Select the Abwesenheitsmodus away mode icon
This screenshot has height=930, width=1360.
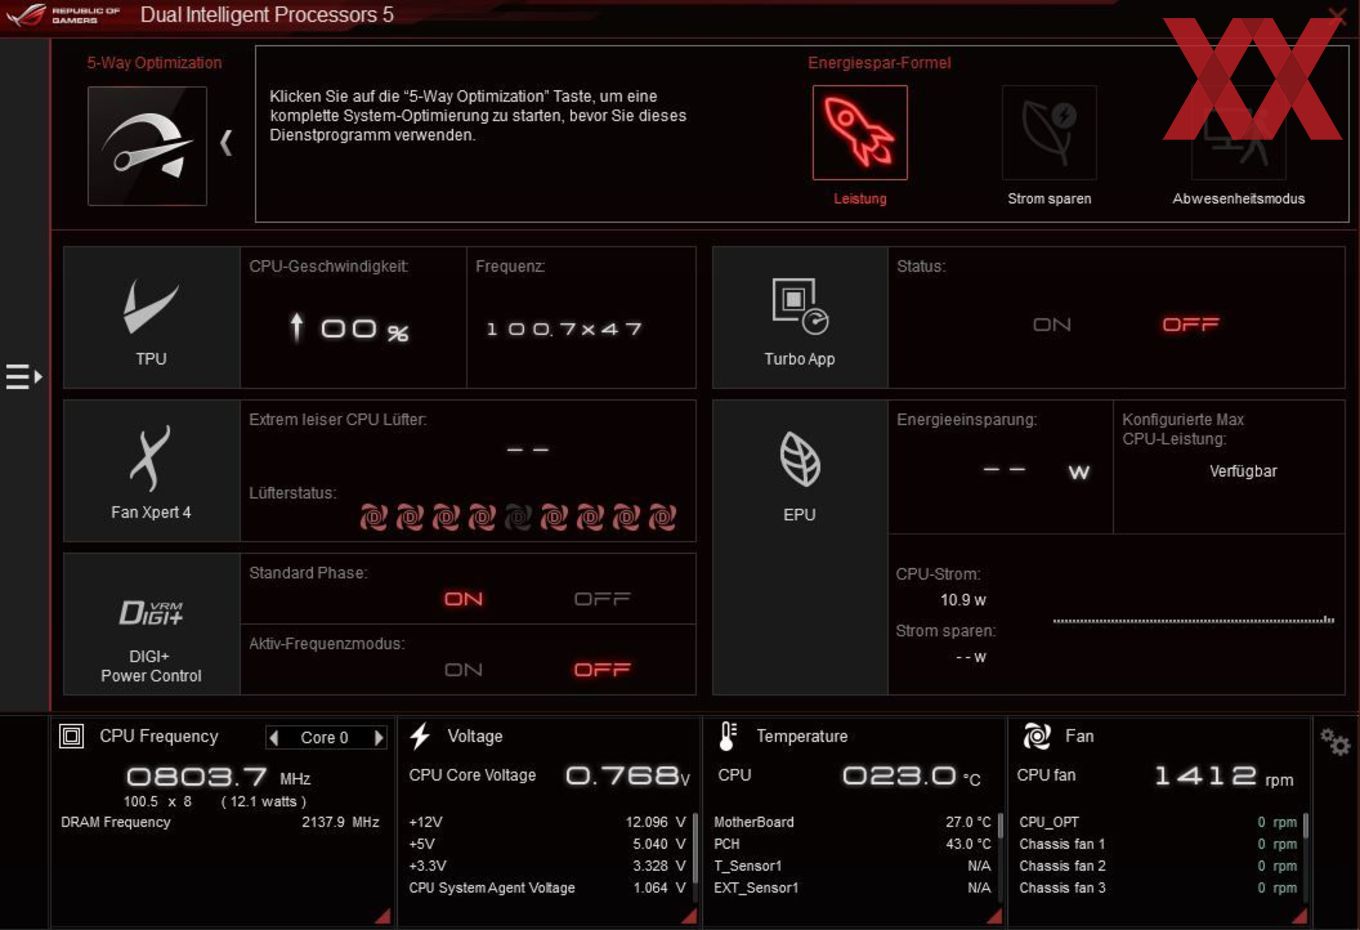pyautogui.click(x=1238, y=132)
